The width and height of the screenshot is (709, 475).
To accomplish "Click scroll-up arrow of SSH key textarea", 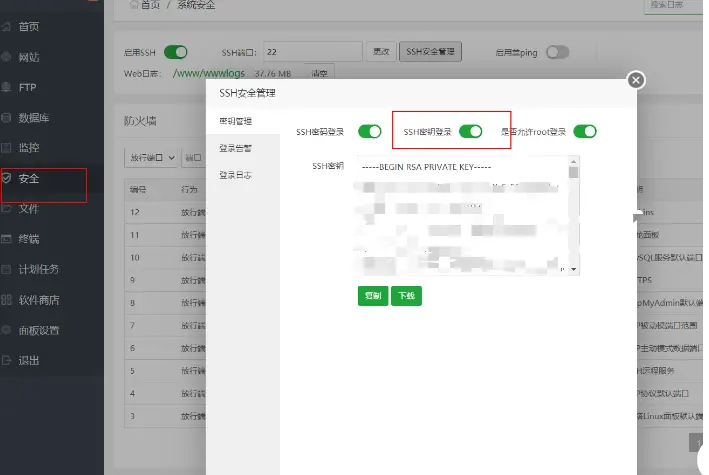I will click(573, 162).
